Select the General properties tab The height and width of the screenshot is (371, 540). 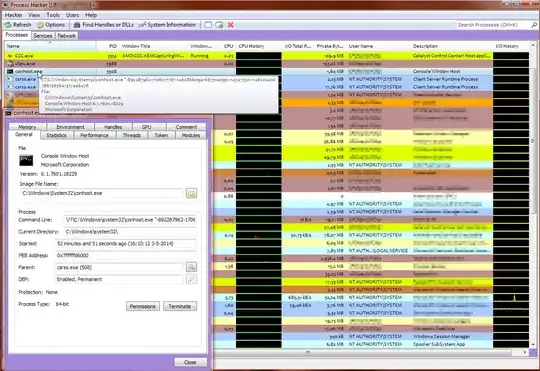click(24, 135)
